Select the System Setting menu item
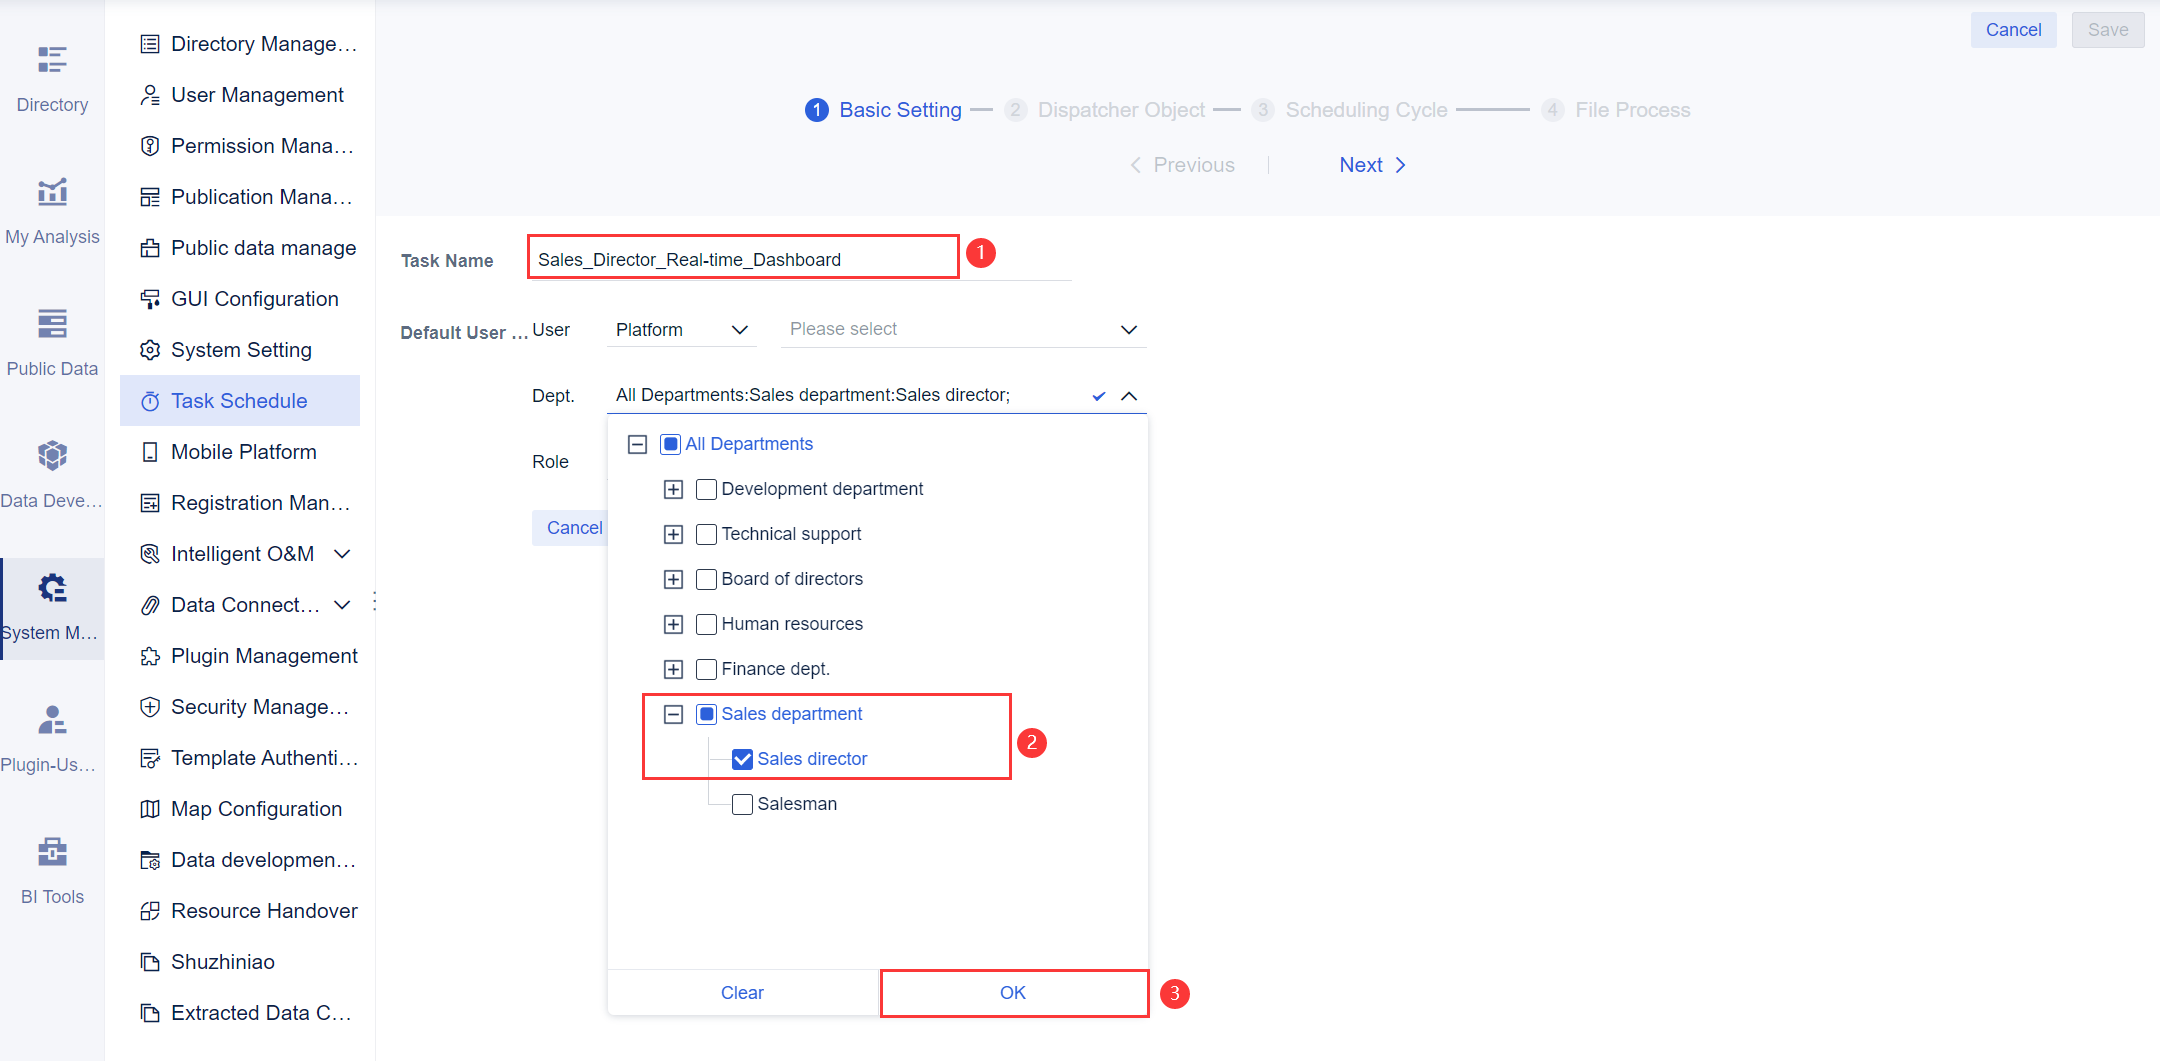 tap(241, 349)
